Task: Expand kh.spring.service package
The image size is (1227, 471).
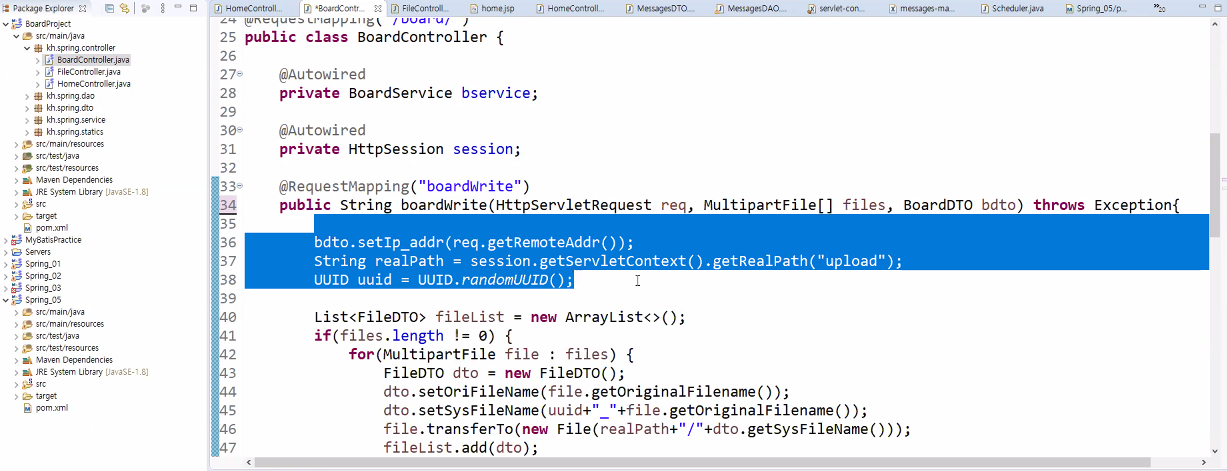Action: click(x=27, y=120)
